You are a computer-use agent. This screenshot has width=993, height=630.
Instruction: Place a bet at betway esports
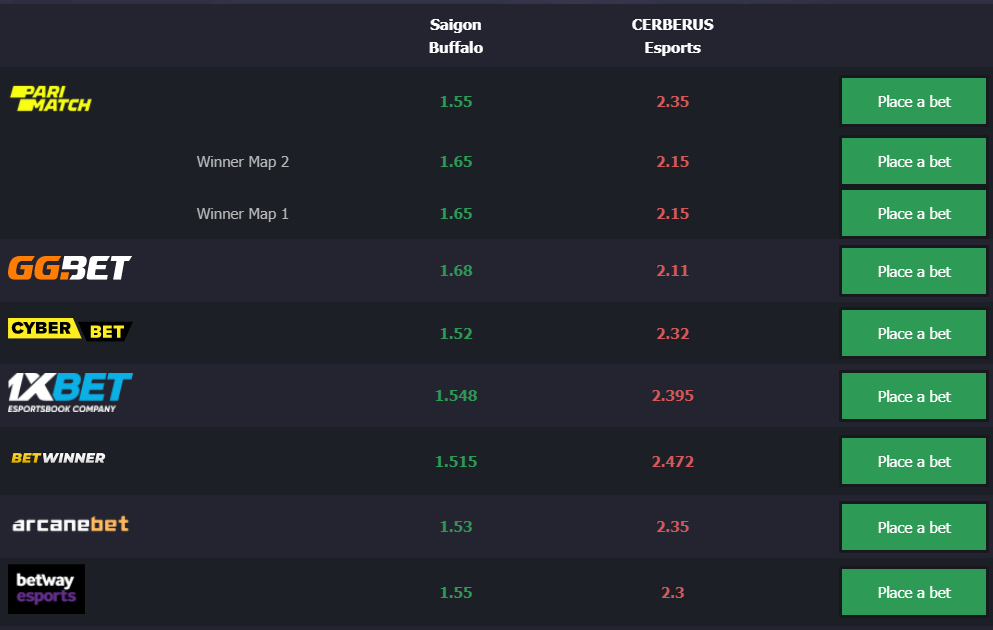(913, 593)
